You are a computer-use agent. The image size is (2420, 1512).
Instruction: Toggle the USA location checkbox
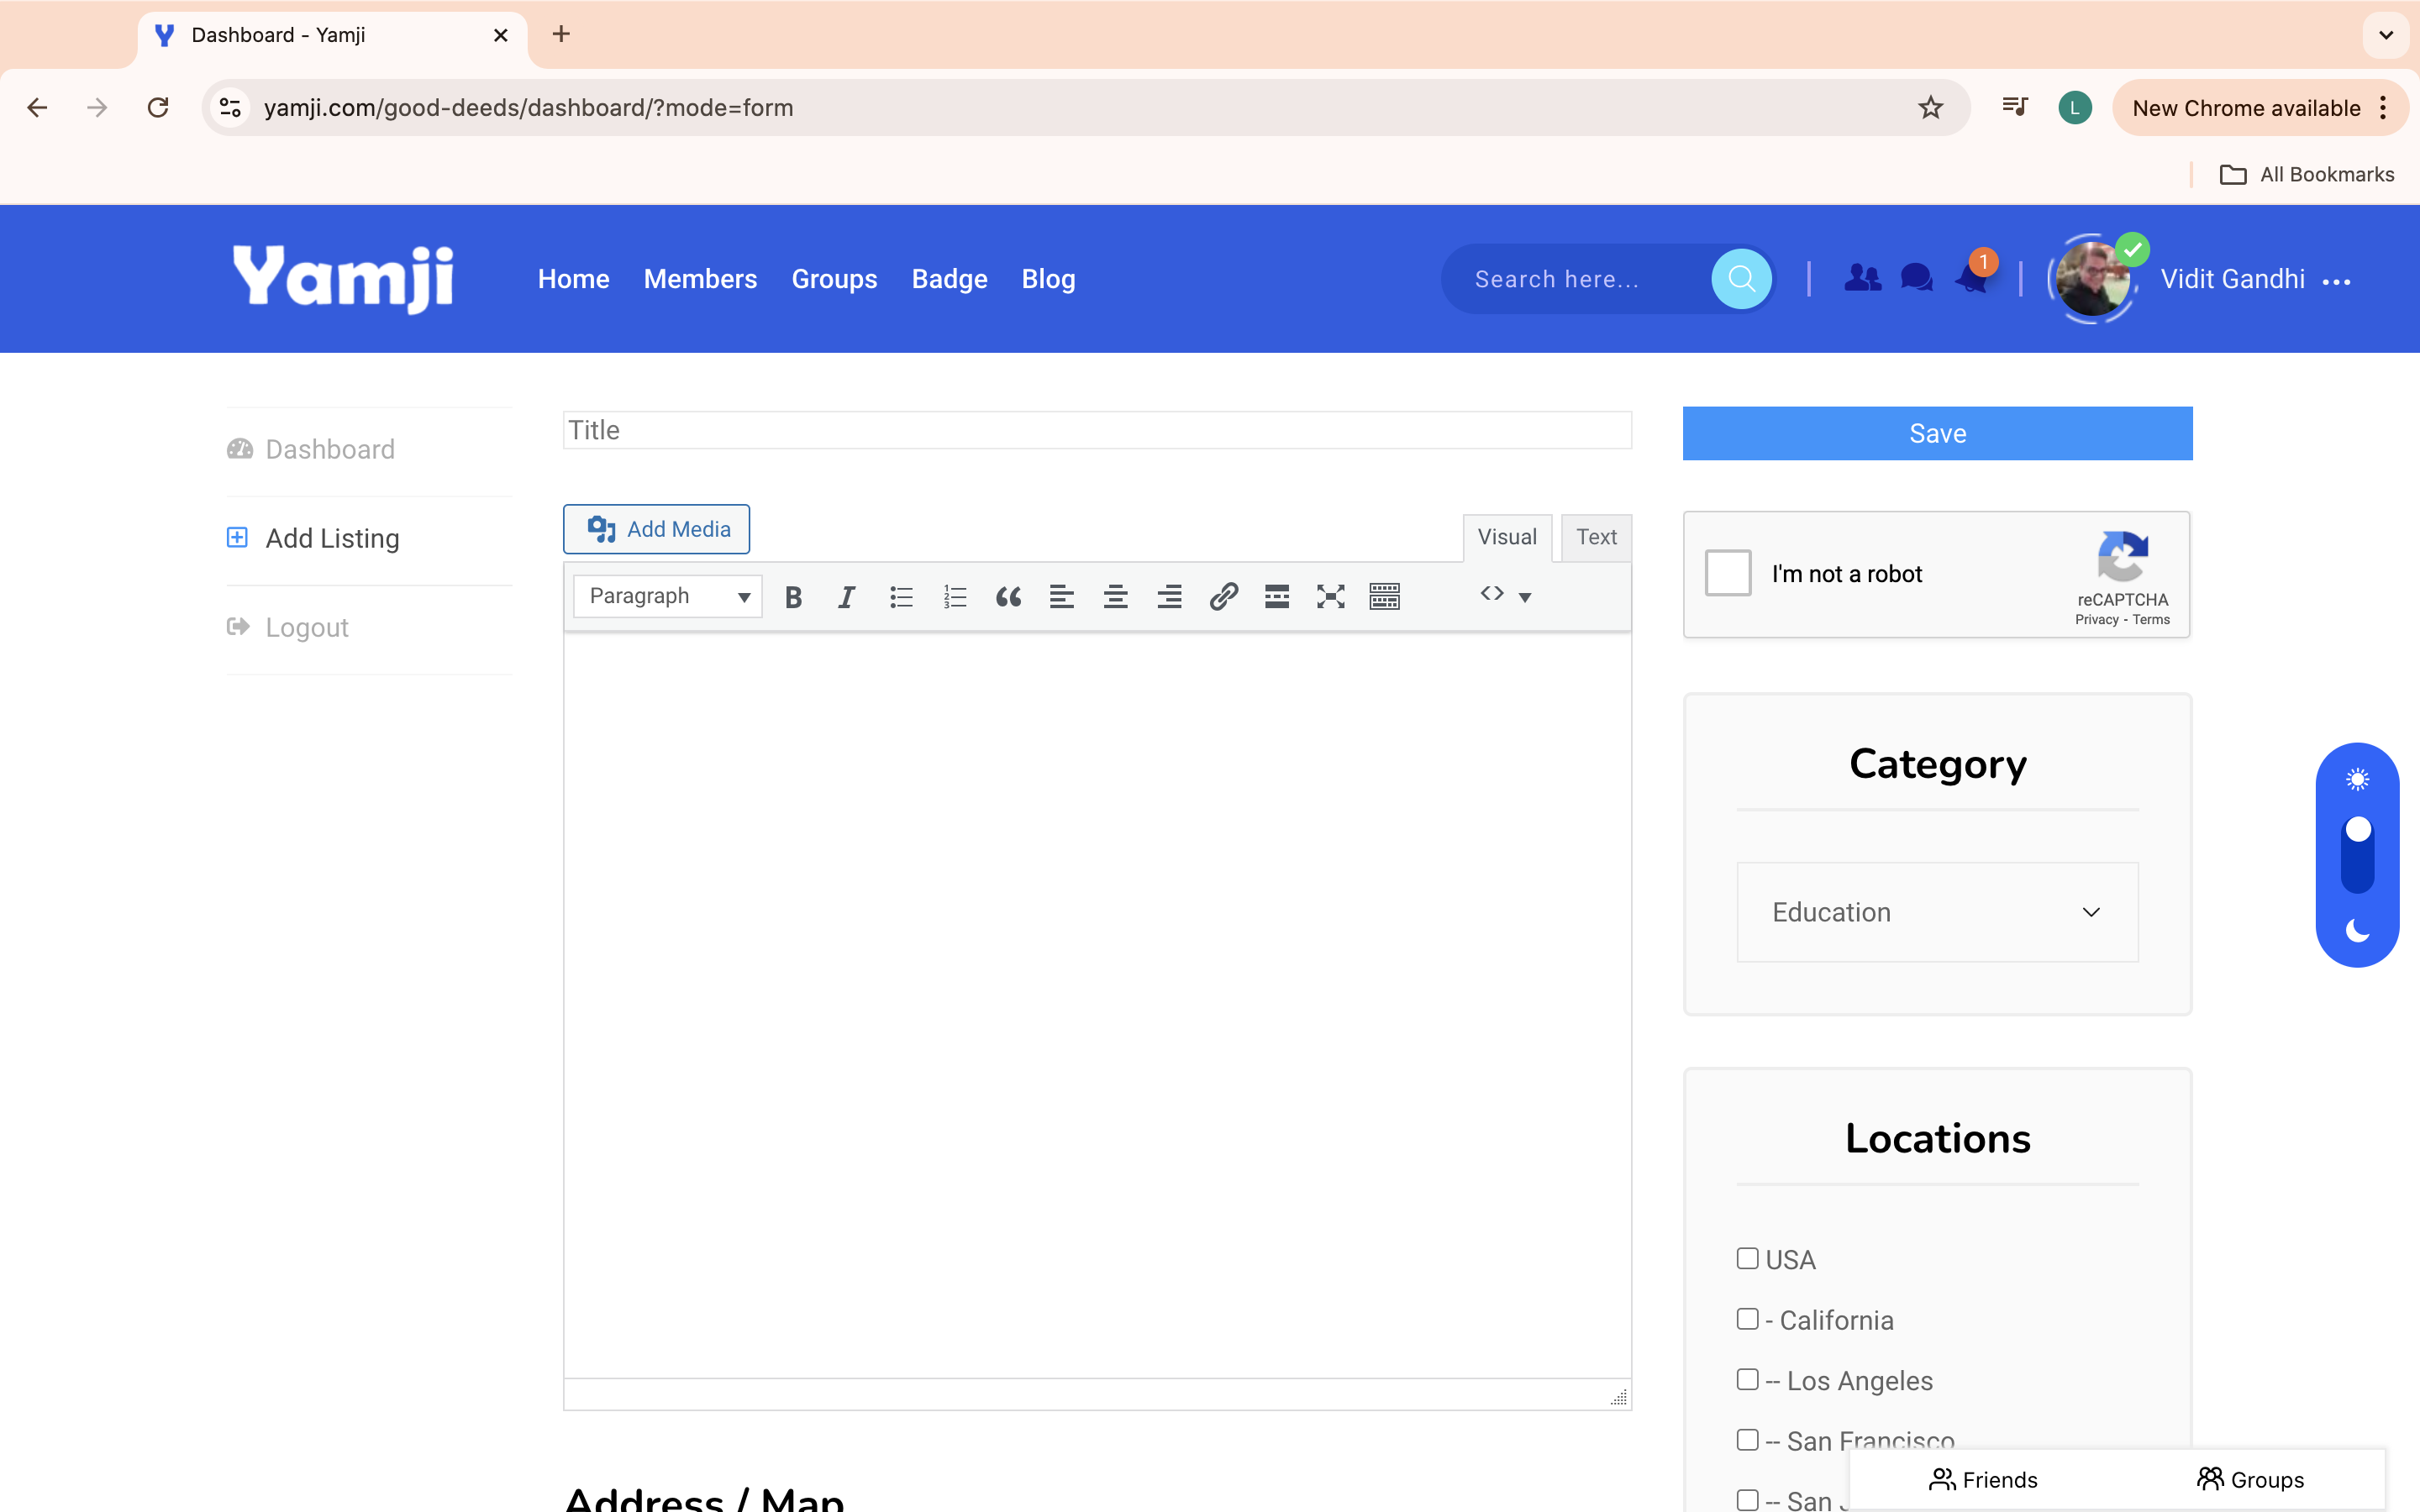point(1748,1256)
